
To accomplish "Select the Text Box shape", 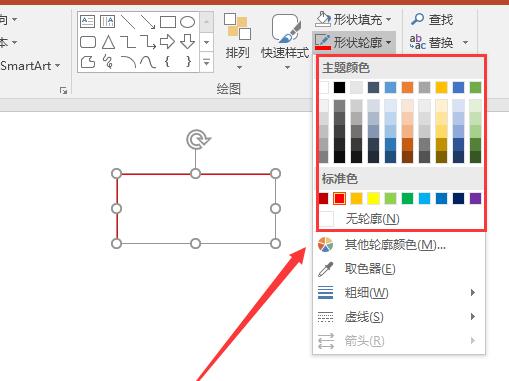I will point(88,22).
